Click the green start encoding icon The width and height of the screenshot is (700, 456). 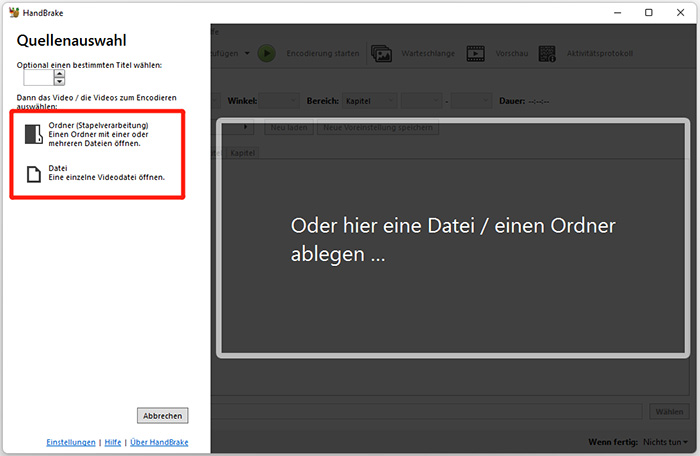click(x=267, y=53)
